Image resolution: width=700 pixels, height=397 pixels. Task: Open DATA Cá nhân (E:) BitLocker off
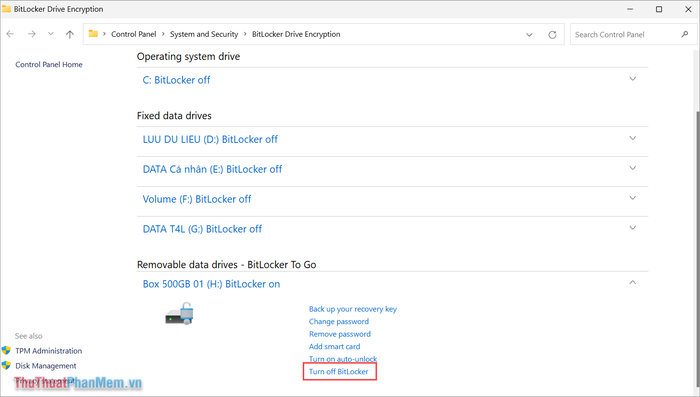coord(212,169)
